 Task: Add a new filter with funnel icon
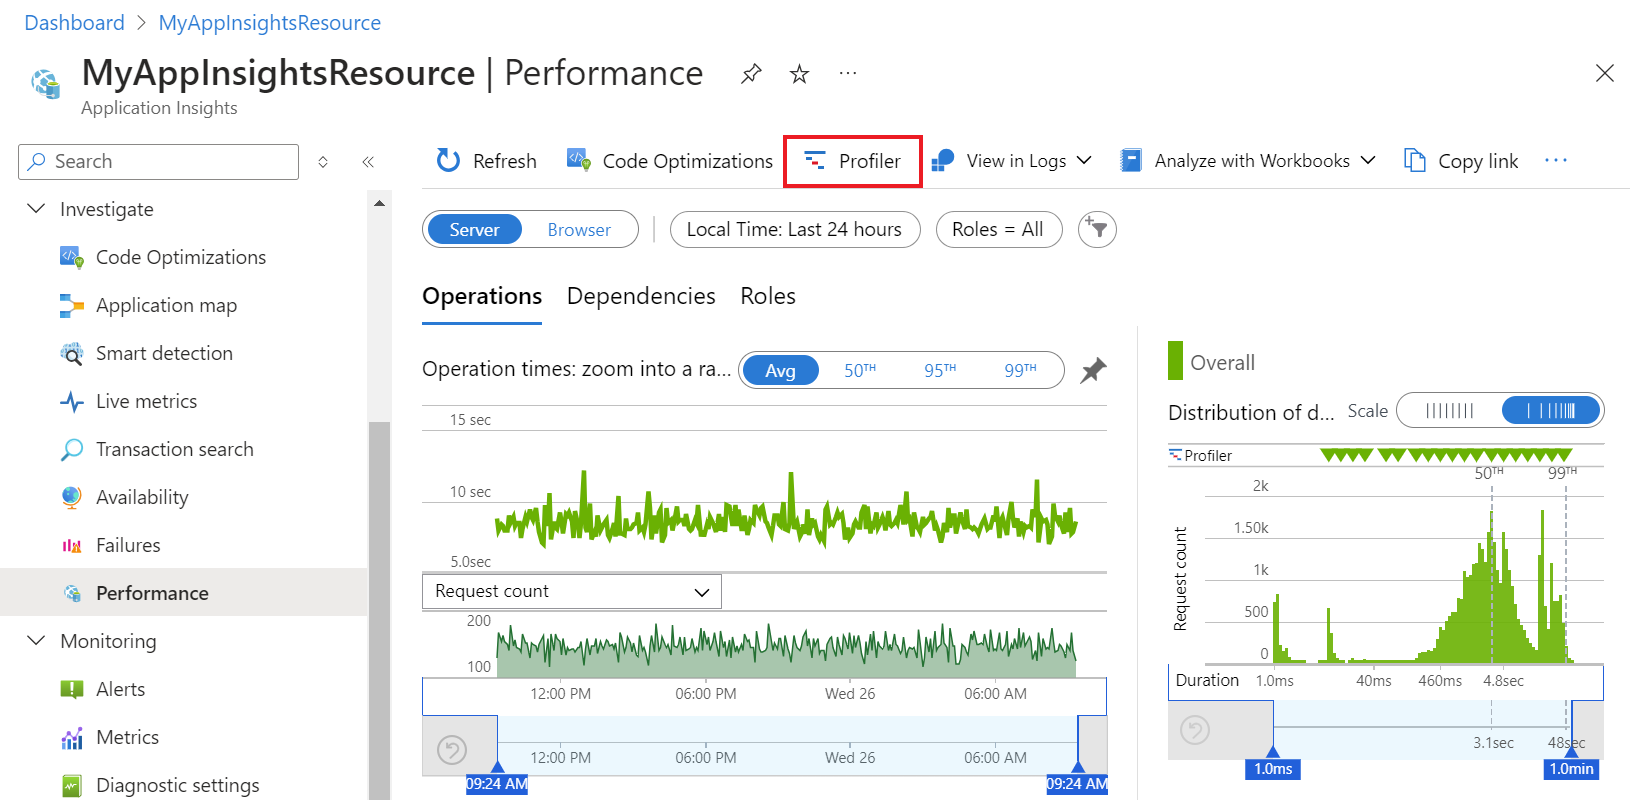point(1097,229)
